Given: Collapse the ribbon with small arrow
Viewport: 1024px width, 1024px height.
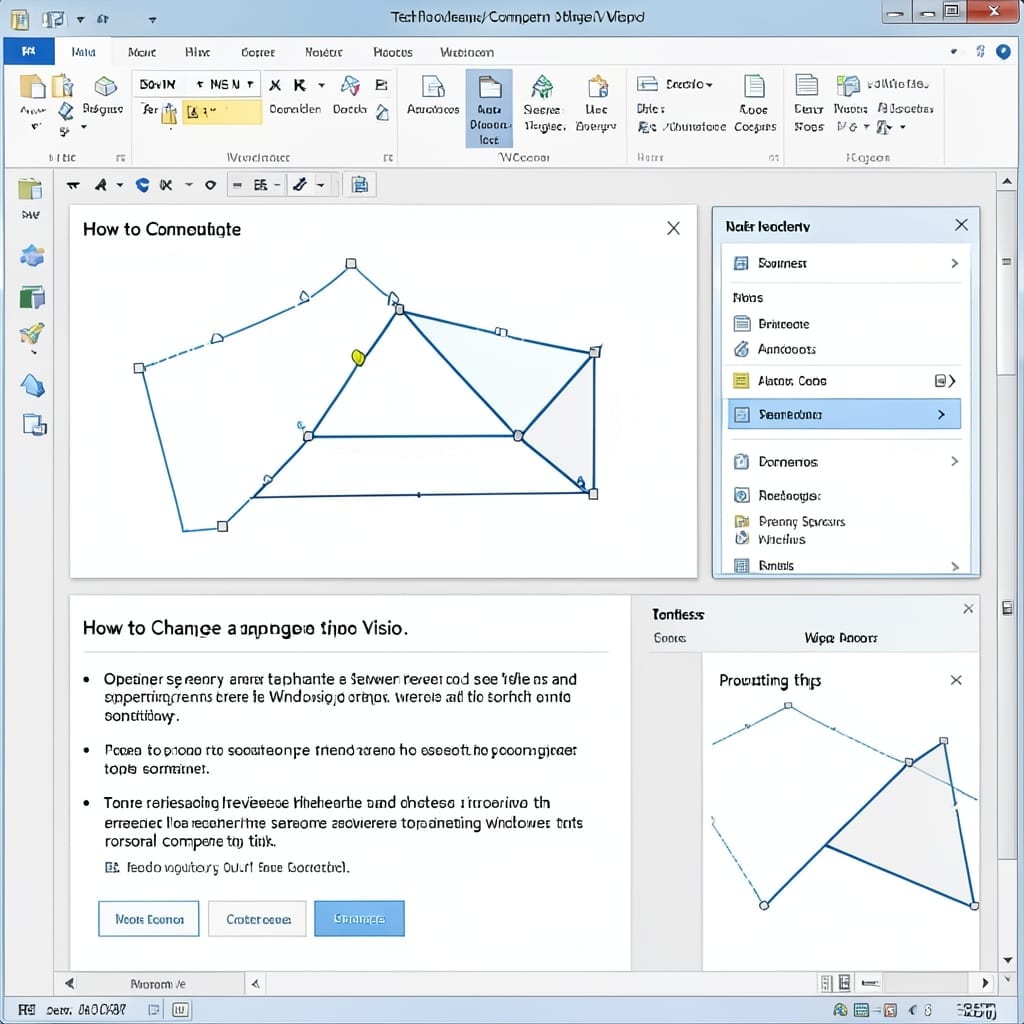Looking at the screenshot, I should 954,51.
